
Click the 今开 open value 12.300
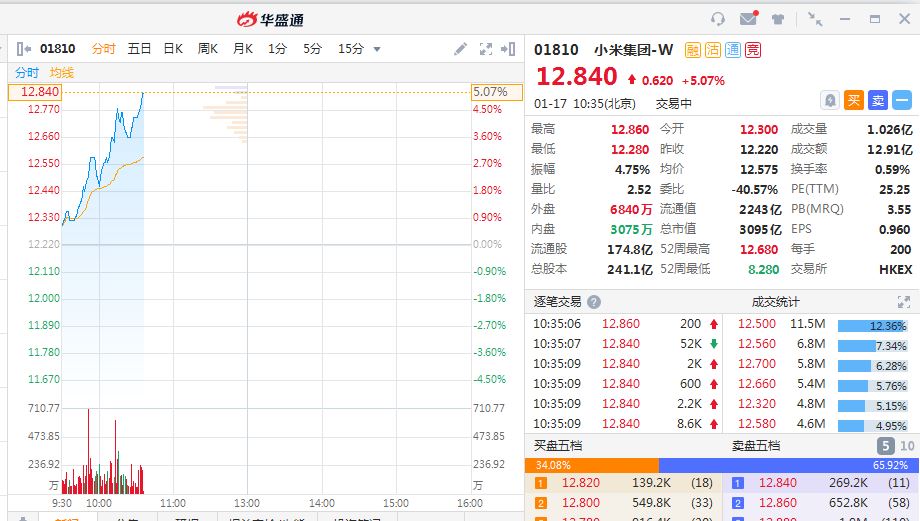coord(759,130)
